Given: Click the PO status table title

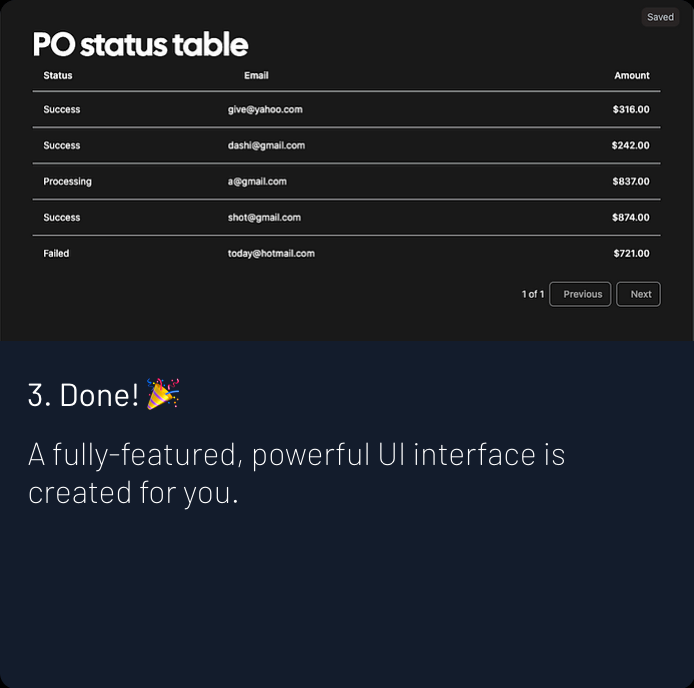Looking at the screenshot, I should click(x=141, y=44).
